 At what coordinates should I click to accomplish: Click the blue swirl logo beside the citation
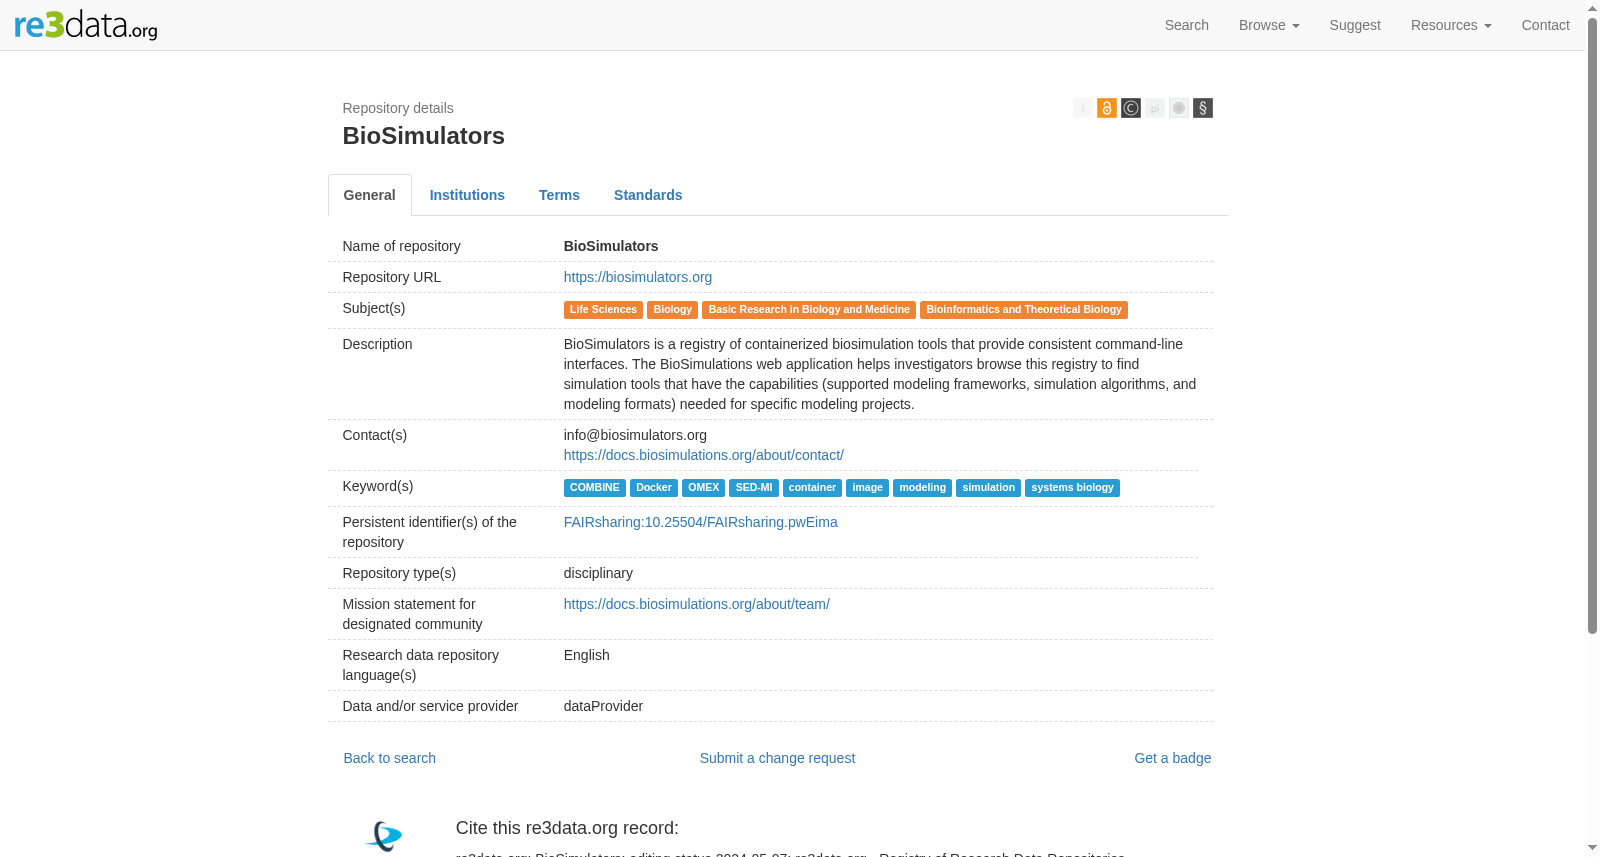tap(385, 836)
